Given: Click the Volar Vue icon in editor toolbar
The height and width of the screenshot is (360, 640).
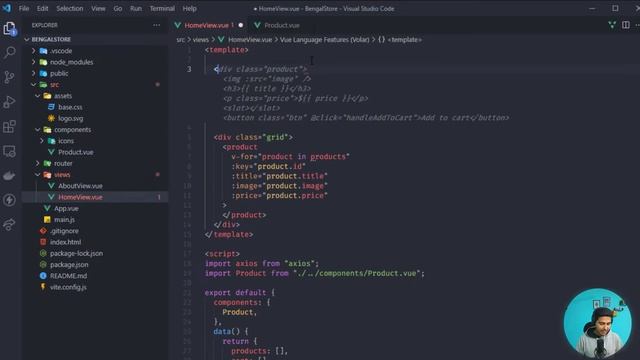Looking at the screenshot, I should tap(611, 25).
